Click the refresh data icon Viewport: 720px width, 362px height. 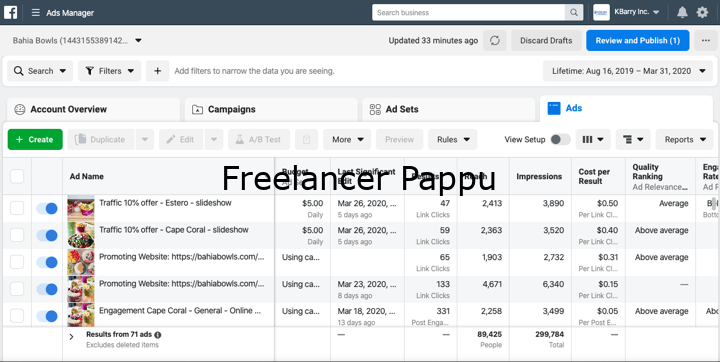[x=495, y=40]
